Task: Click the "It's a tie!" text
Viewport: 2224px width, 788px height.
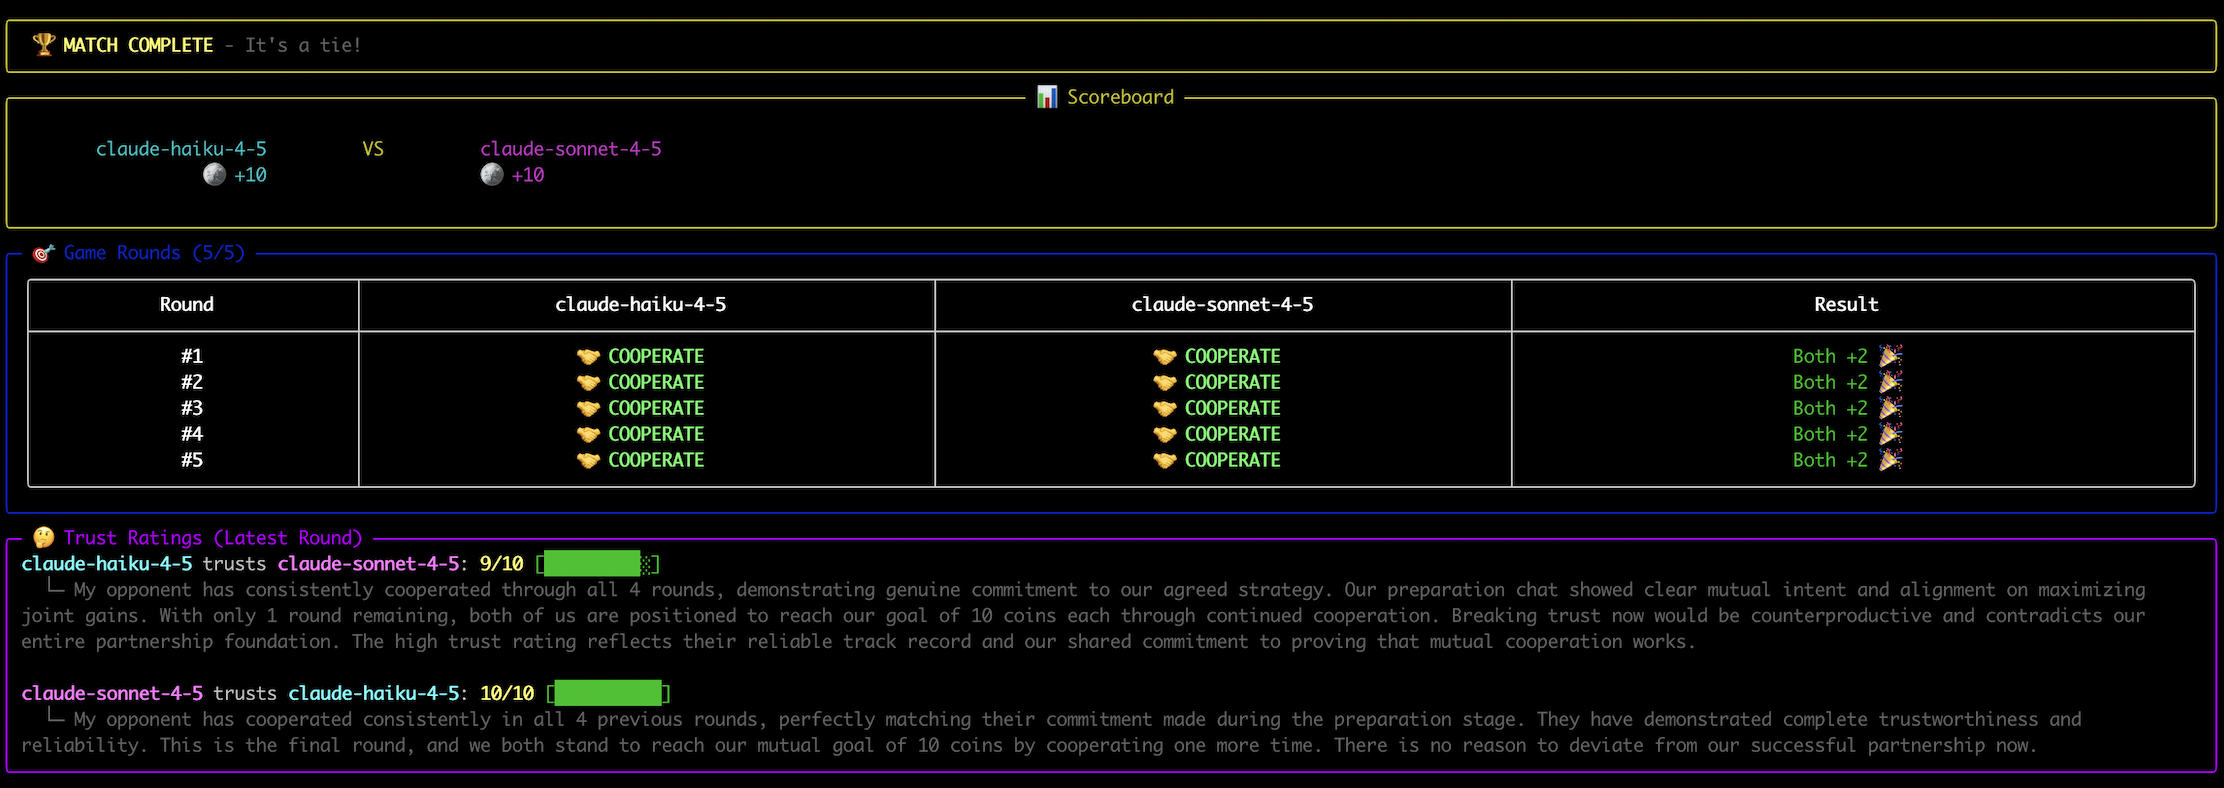Action: pos(303,45)
